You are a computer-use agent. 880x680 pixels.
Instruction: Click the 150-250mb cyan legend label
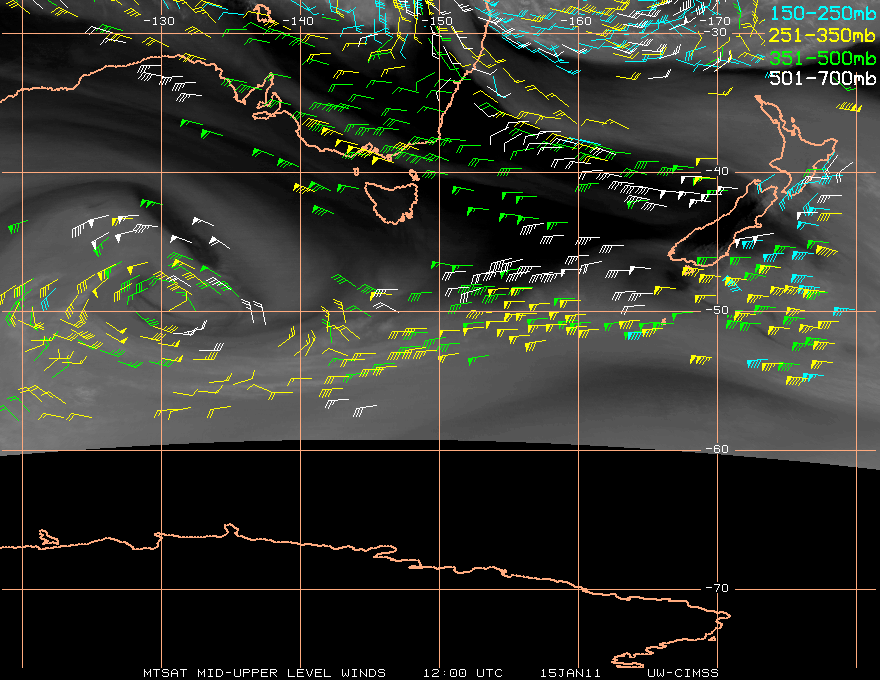pyautogui.click(x=822, y=13)
